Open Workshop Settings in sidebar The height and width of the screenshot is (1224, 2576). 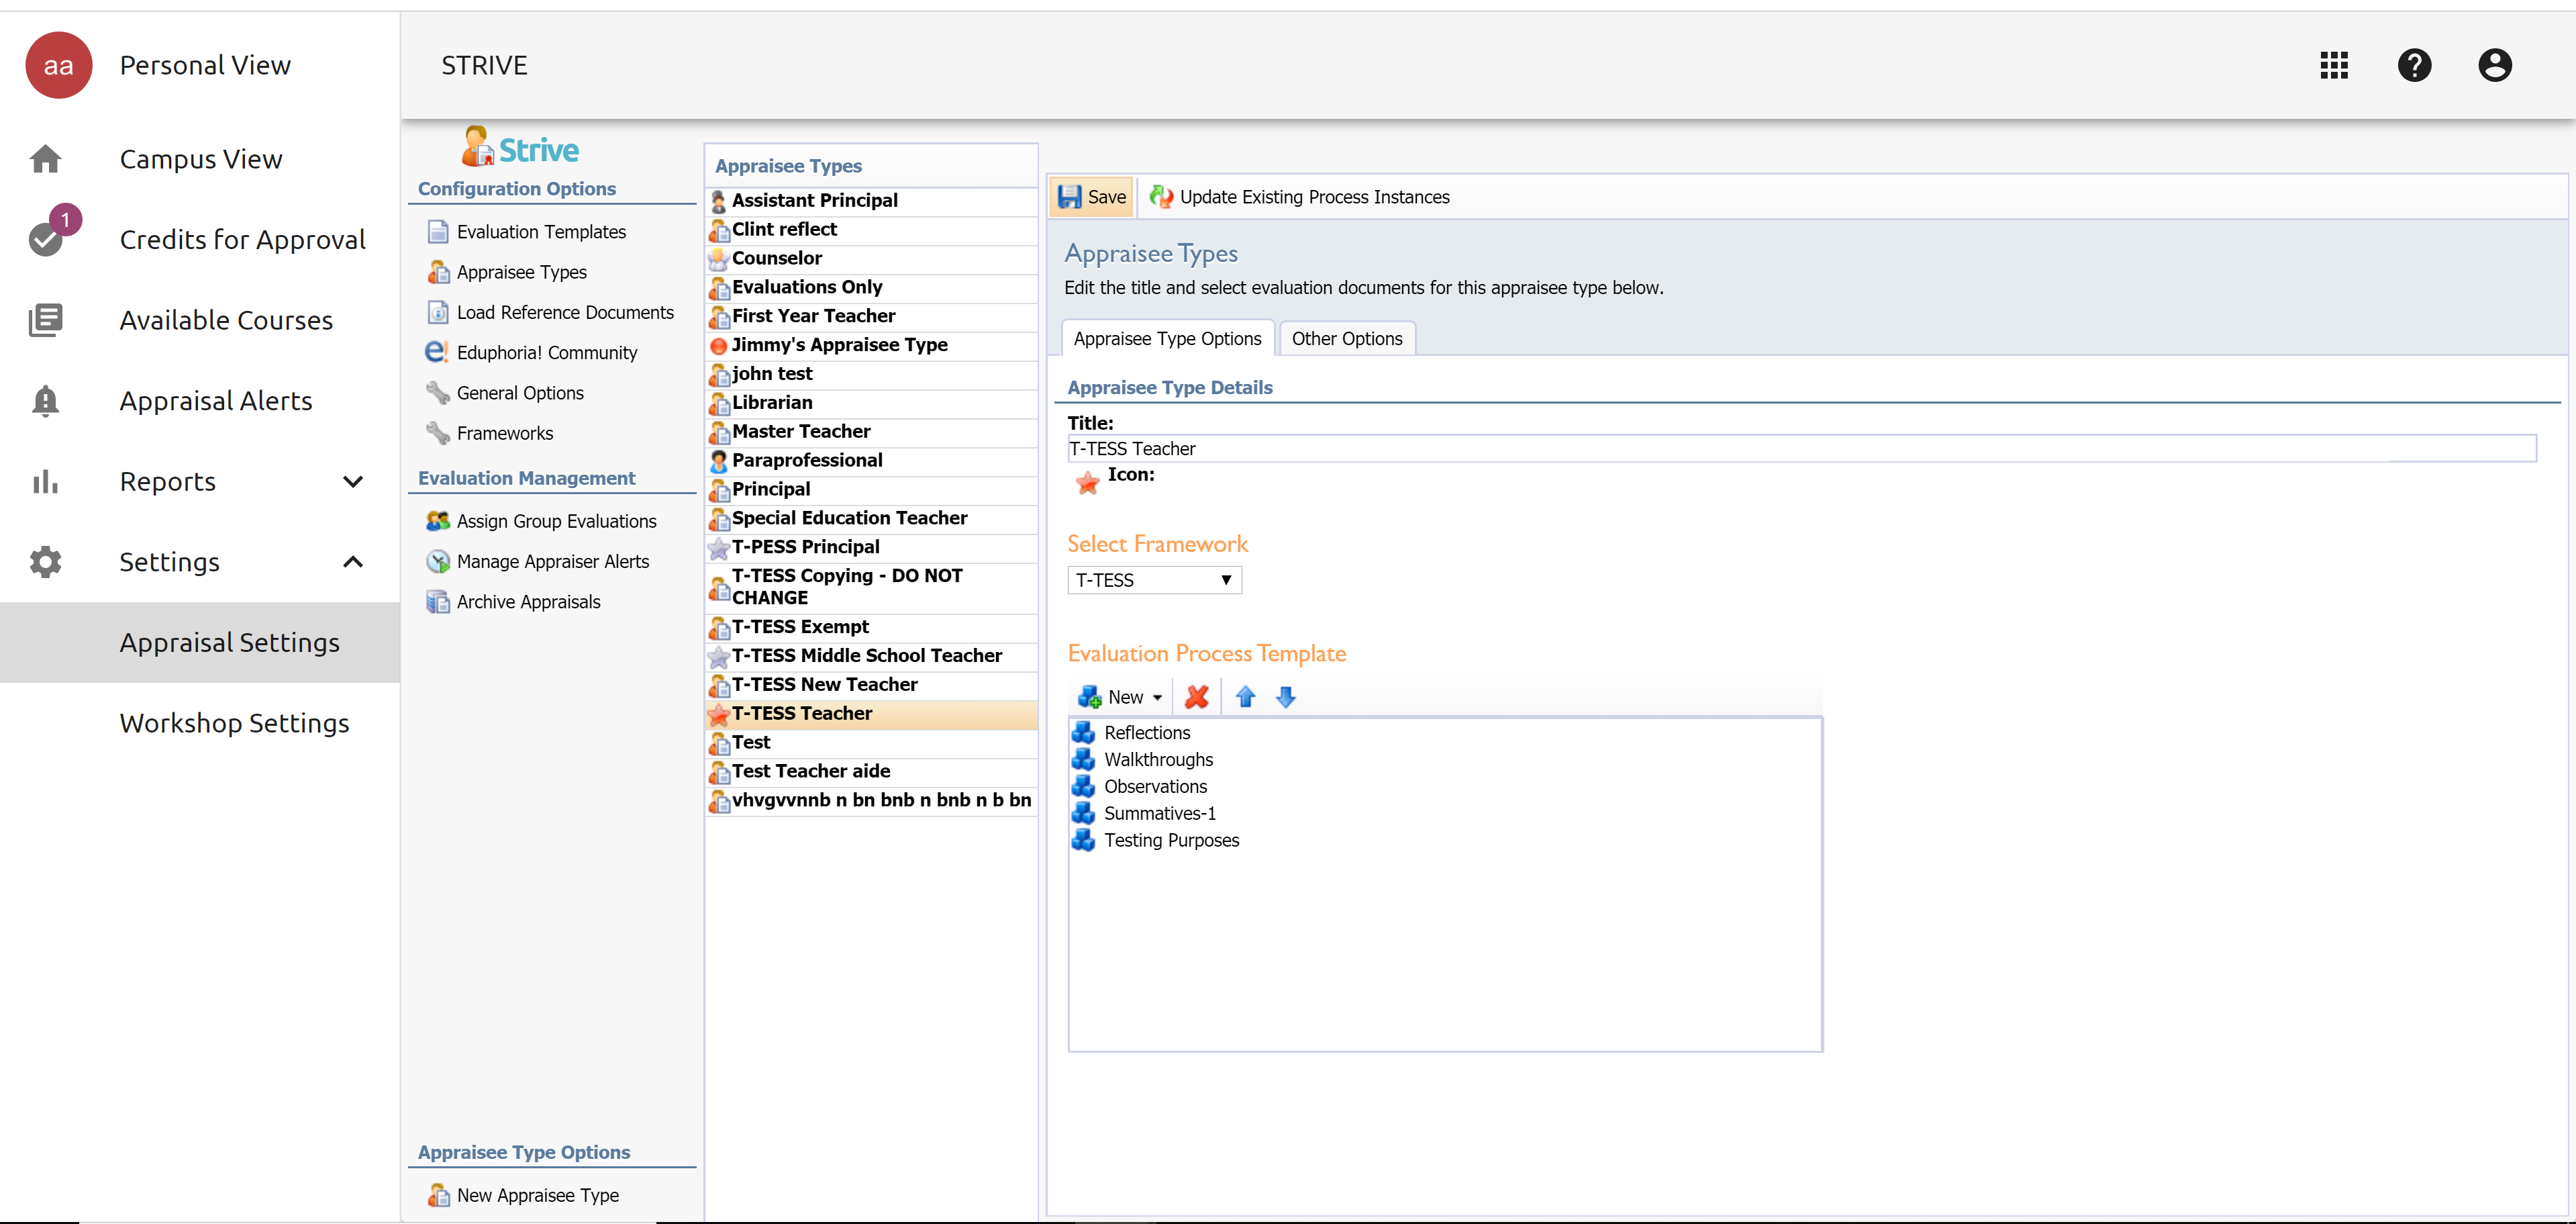click(234, 723)
